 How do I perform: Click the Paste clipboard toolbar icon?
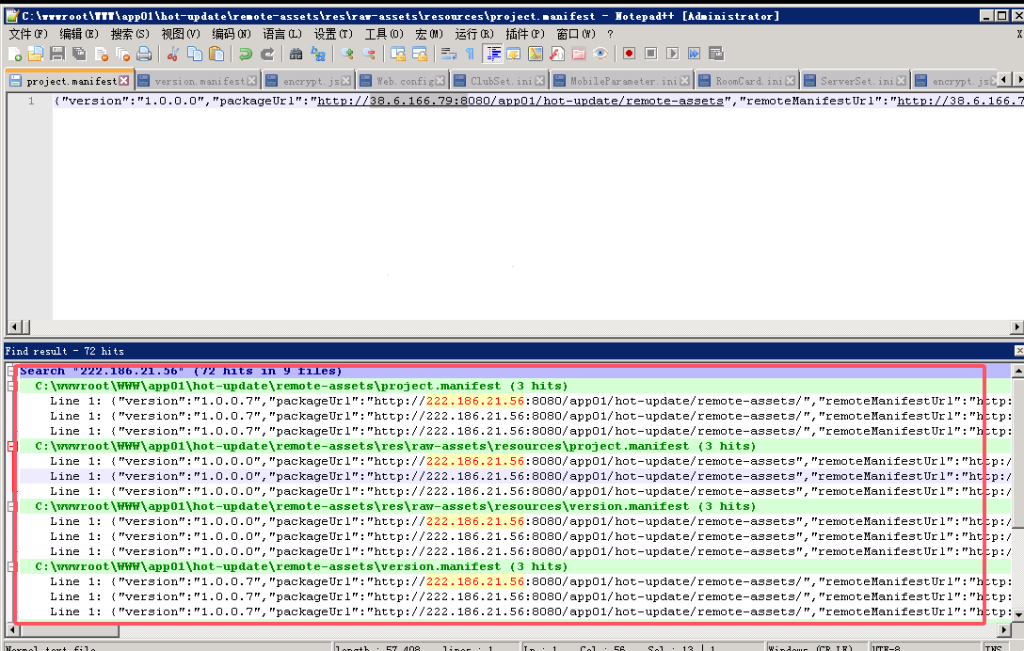pos(216,54)
